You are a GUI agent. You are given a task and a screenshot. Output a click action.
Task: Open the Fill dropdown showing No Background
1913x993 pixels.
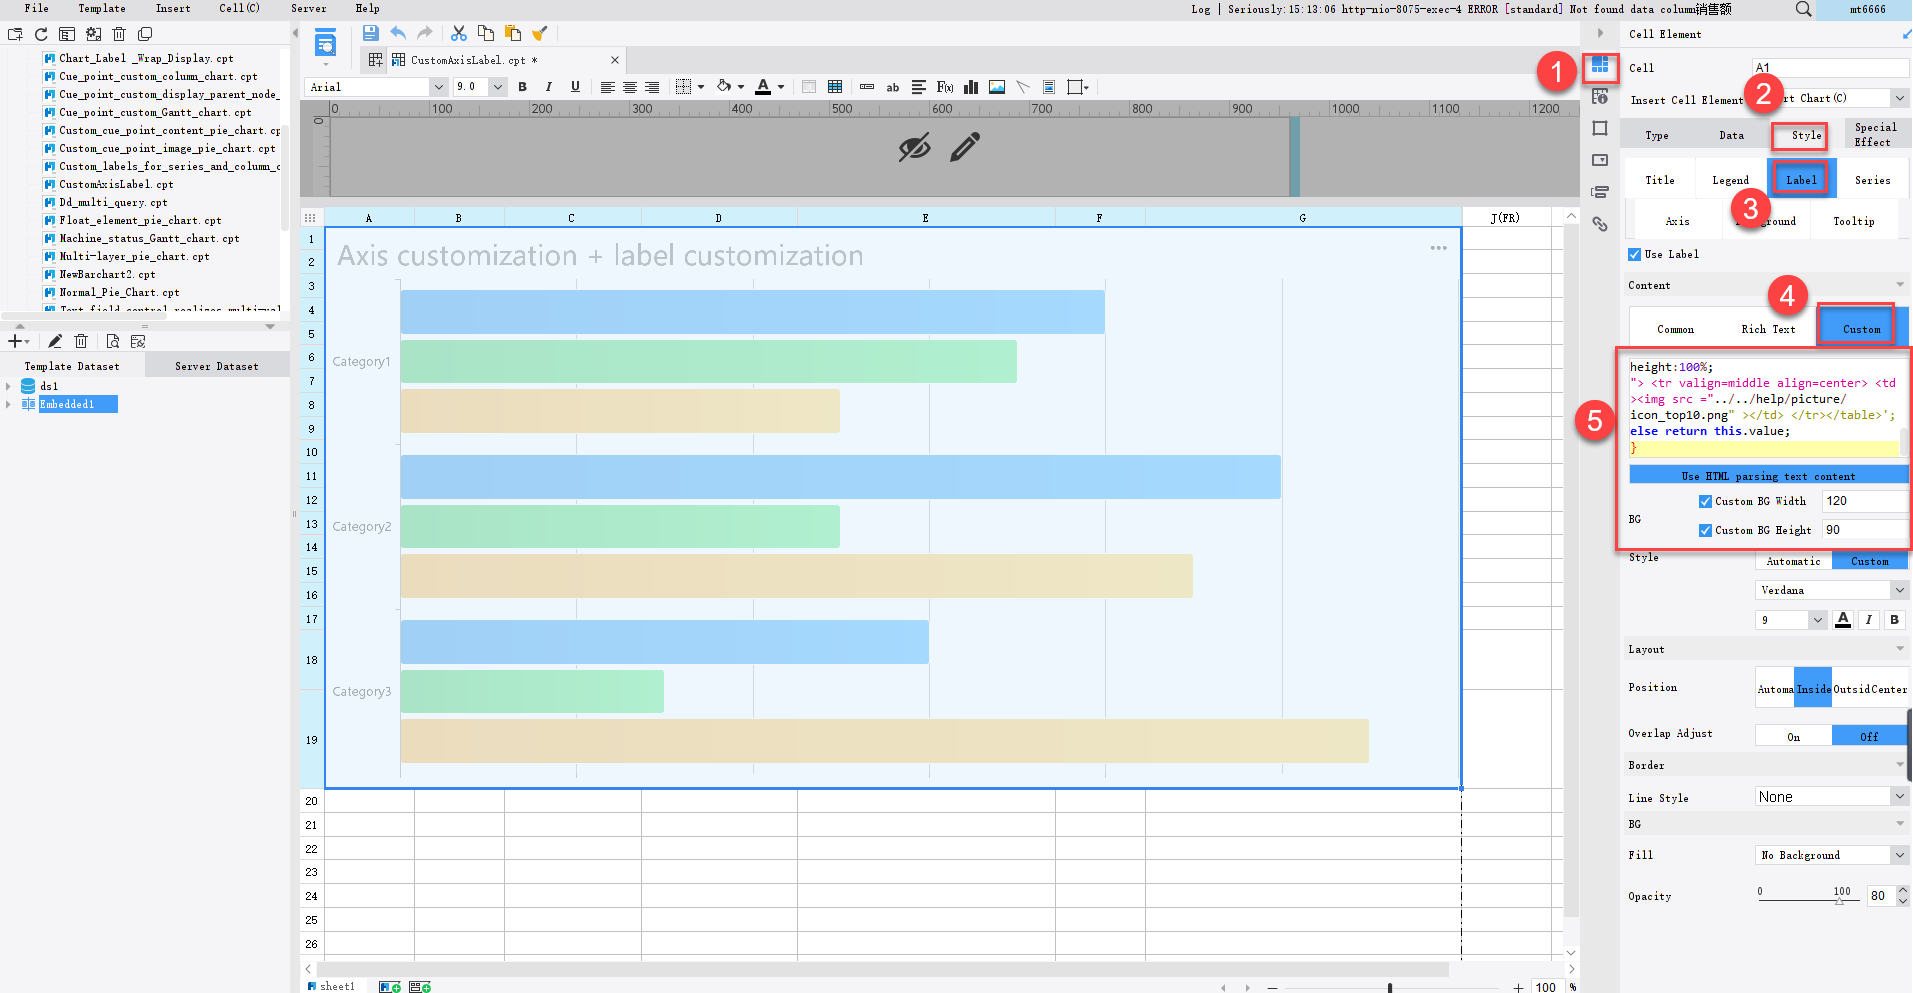pos(1830,854)
